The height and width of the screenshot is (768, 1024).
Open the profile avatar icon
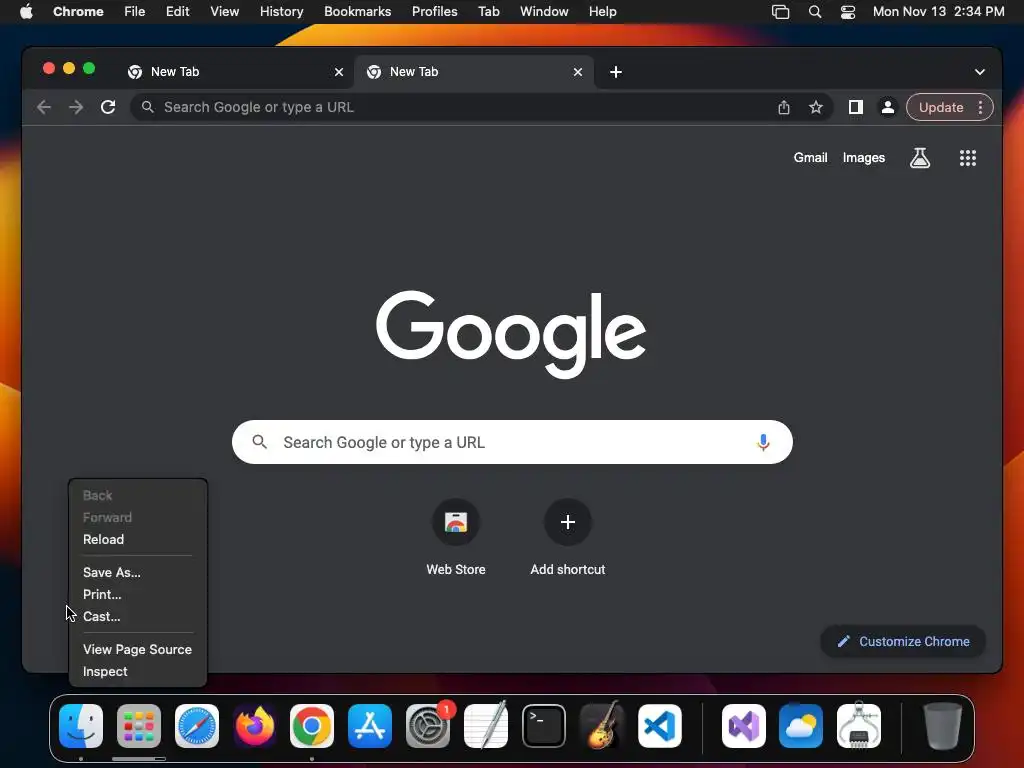pos(888,107)
